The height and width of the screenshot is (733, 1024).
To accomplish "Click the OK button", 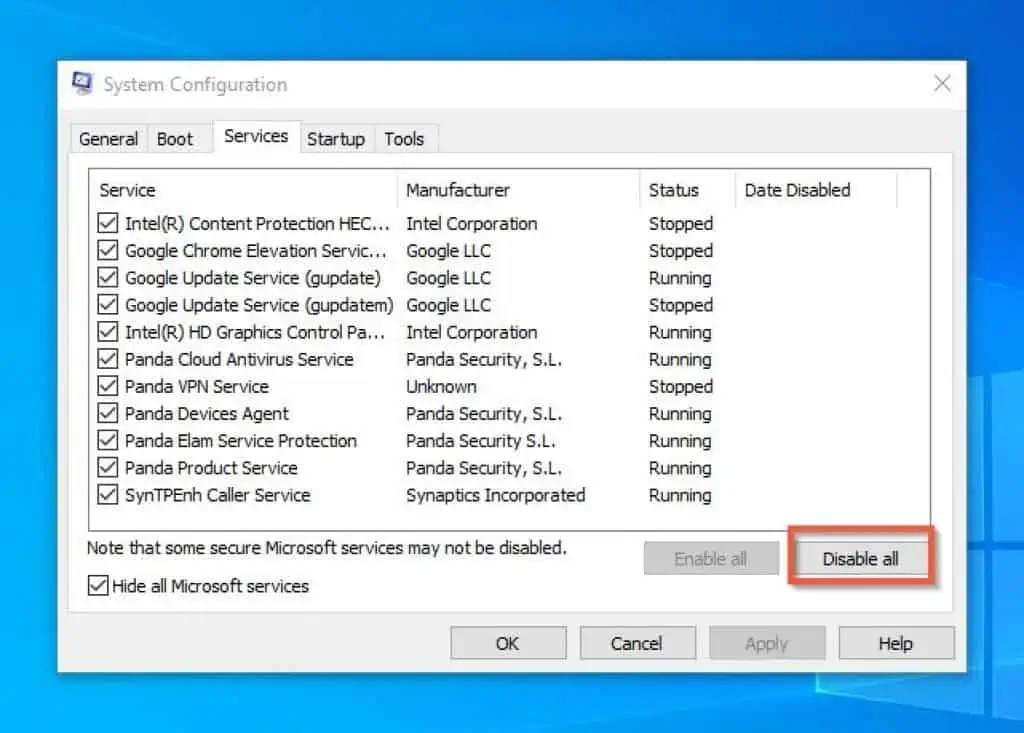I will pos(508,643).
